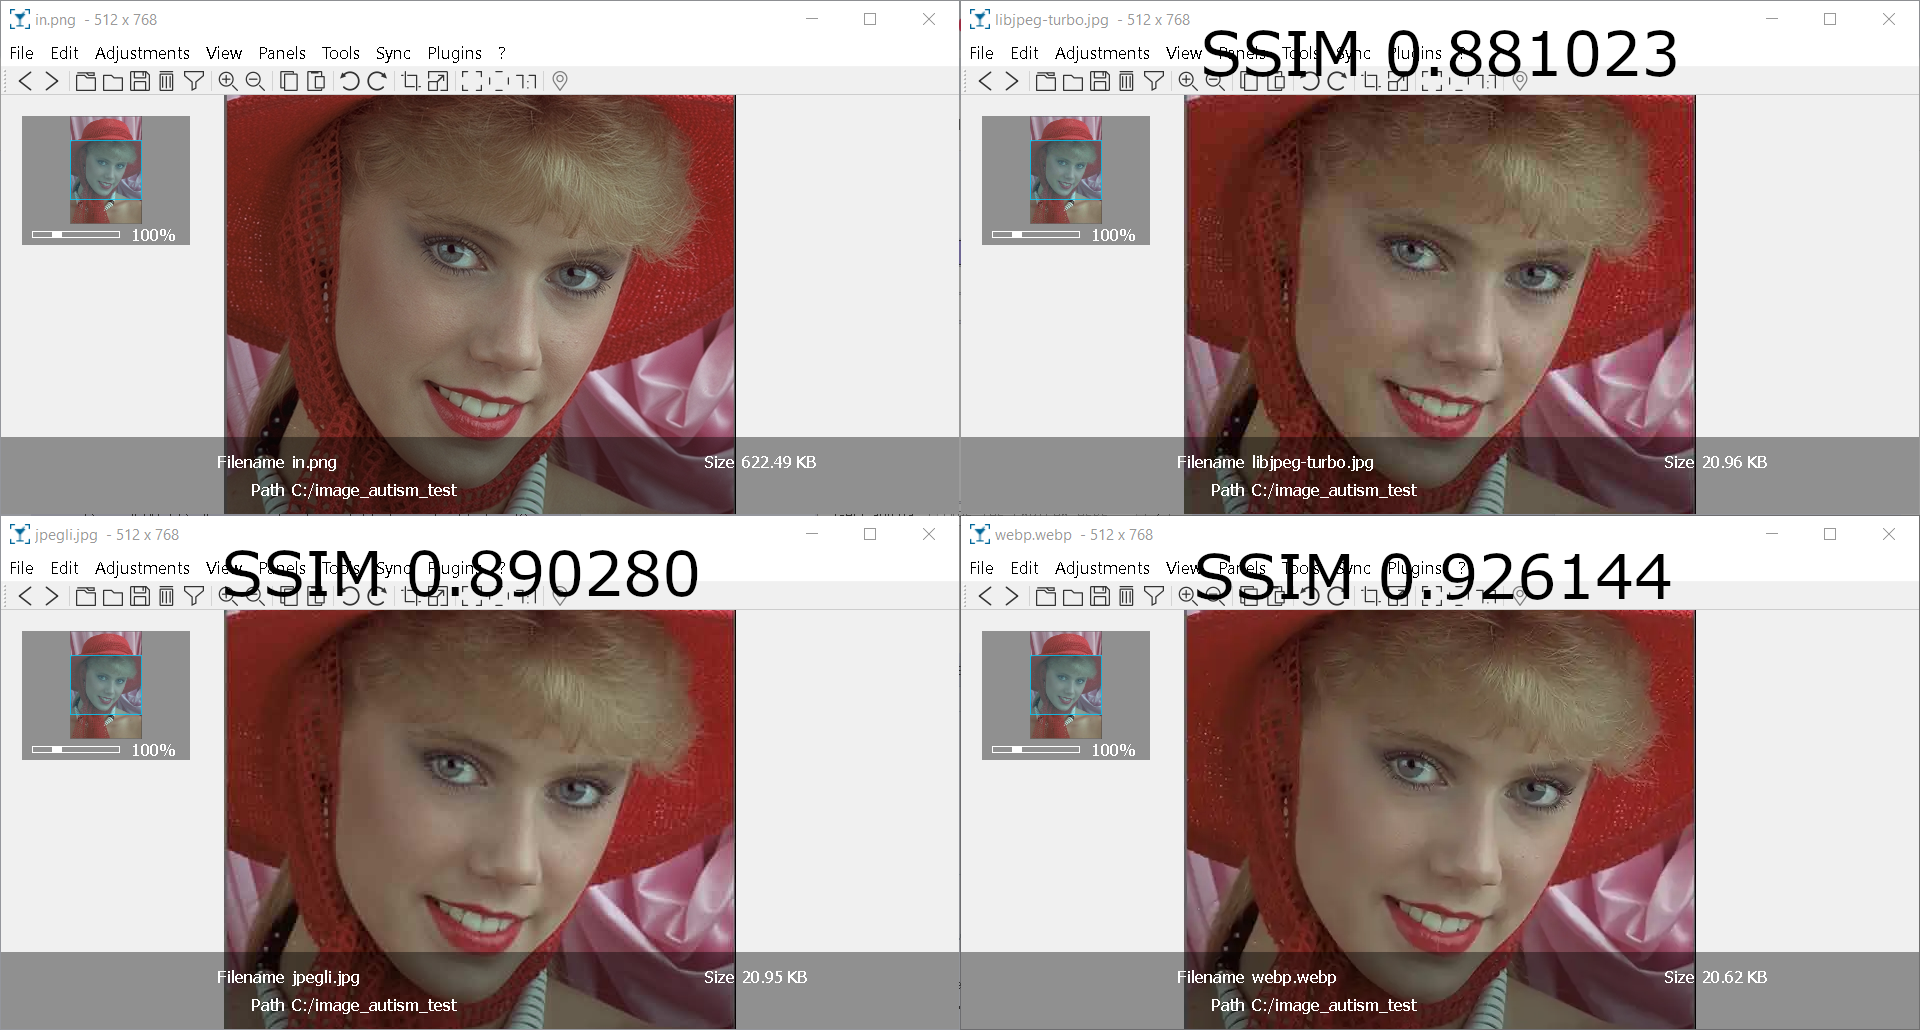The height and width of the screenshot is (1030, 1920).
Task: Click zoom slider in in.png thumbnail panel
Action: pos(76,234)
